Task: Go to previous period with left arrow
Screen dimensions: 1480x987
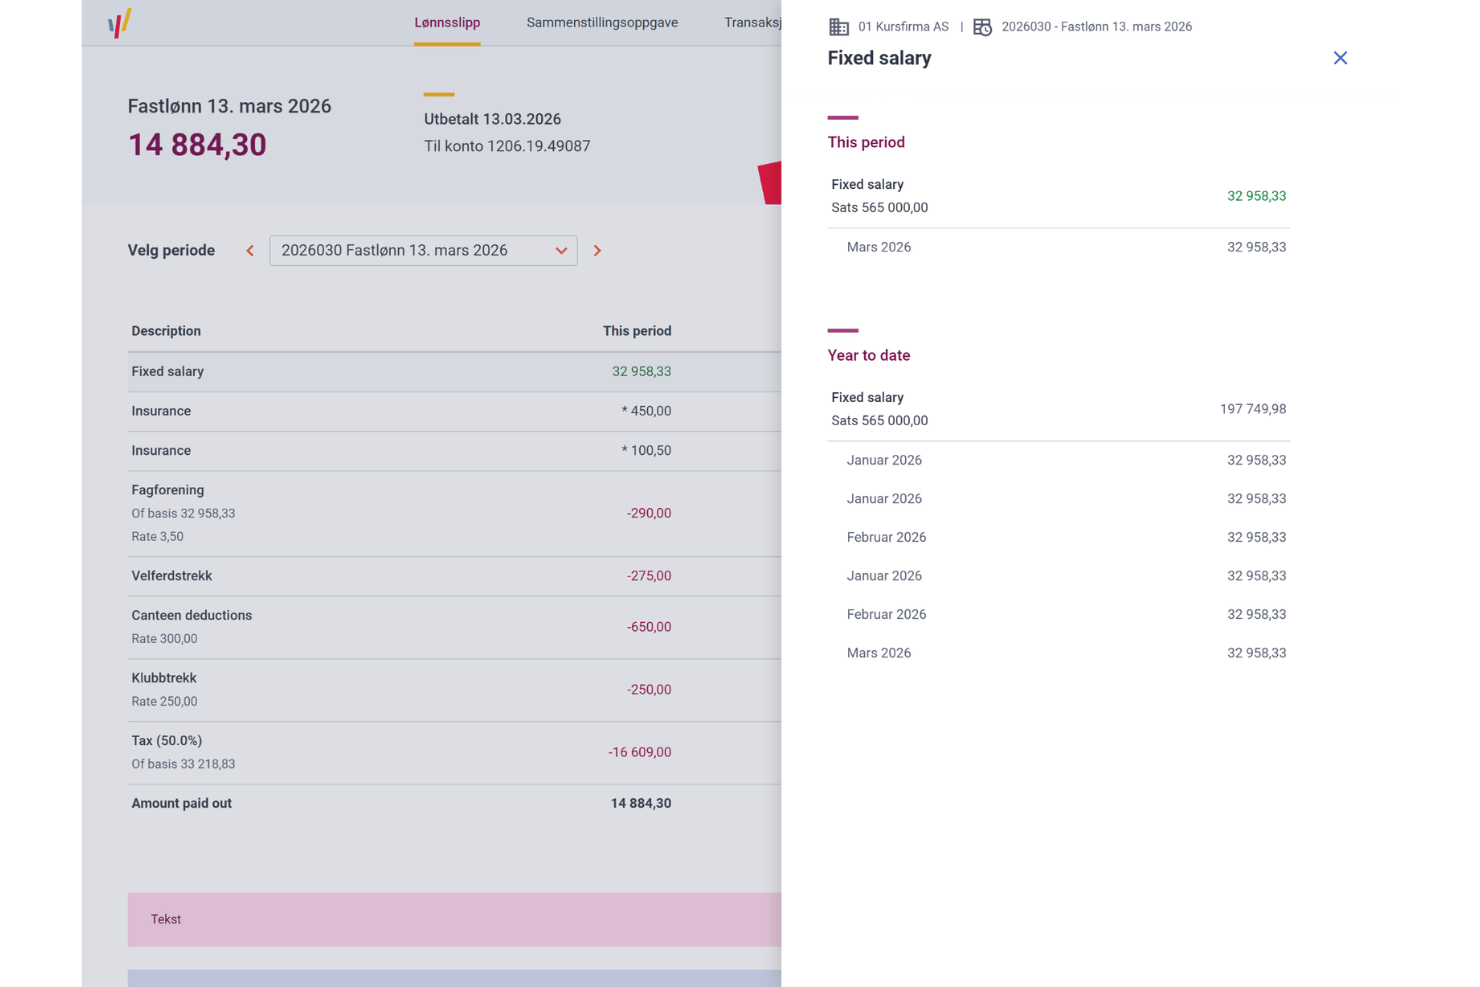Action: coord(250,251)
